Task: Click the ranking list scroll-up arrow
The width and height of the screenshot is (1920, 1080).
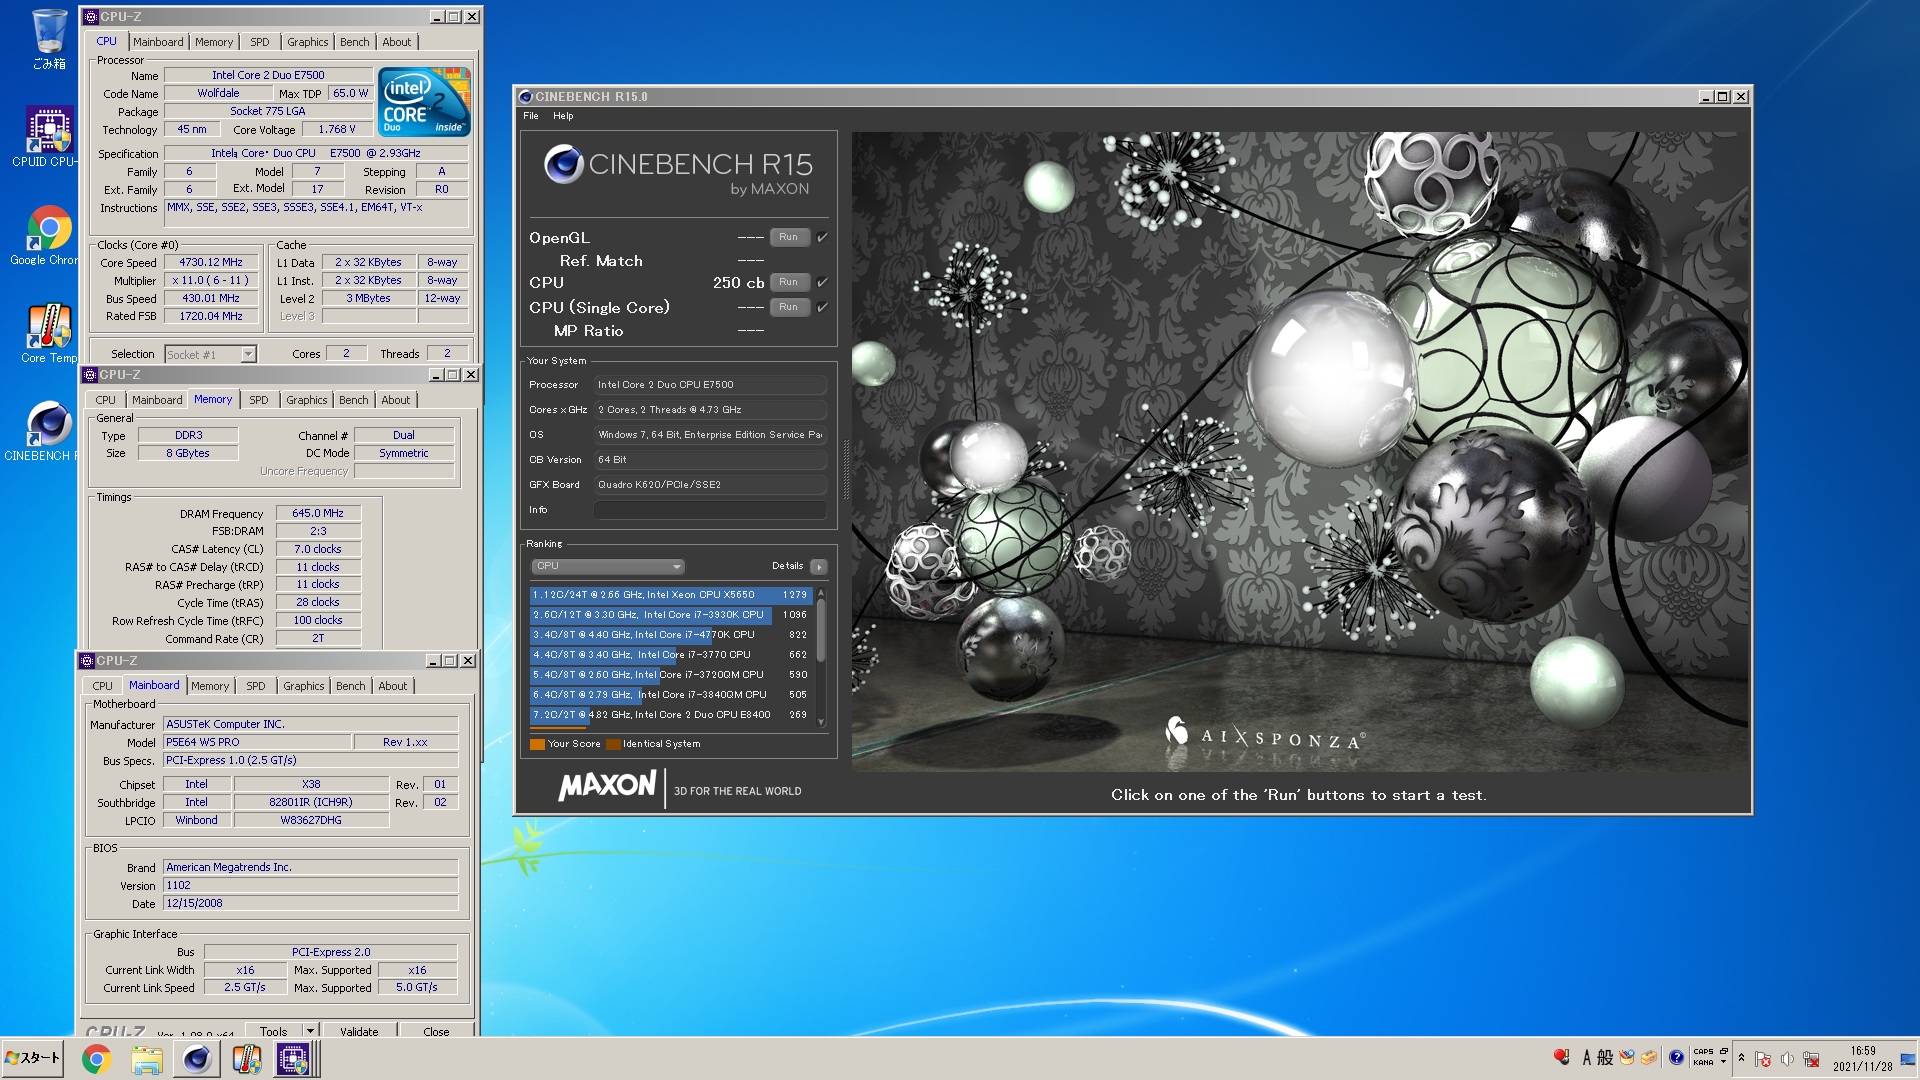Action: coord(821,593)
